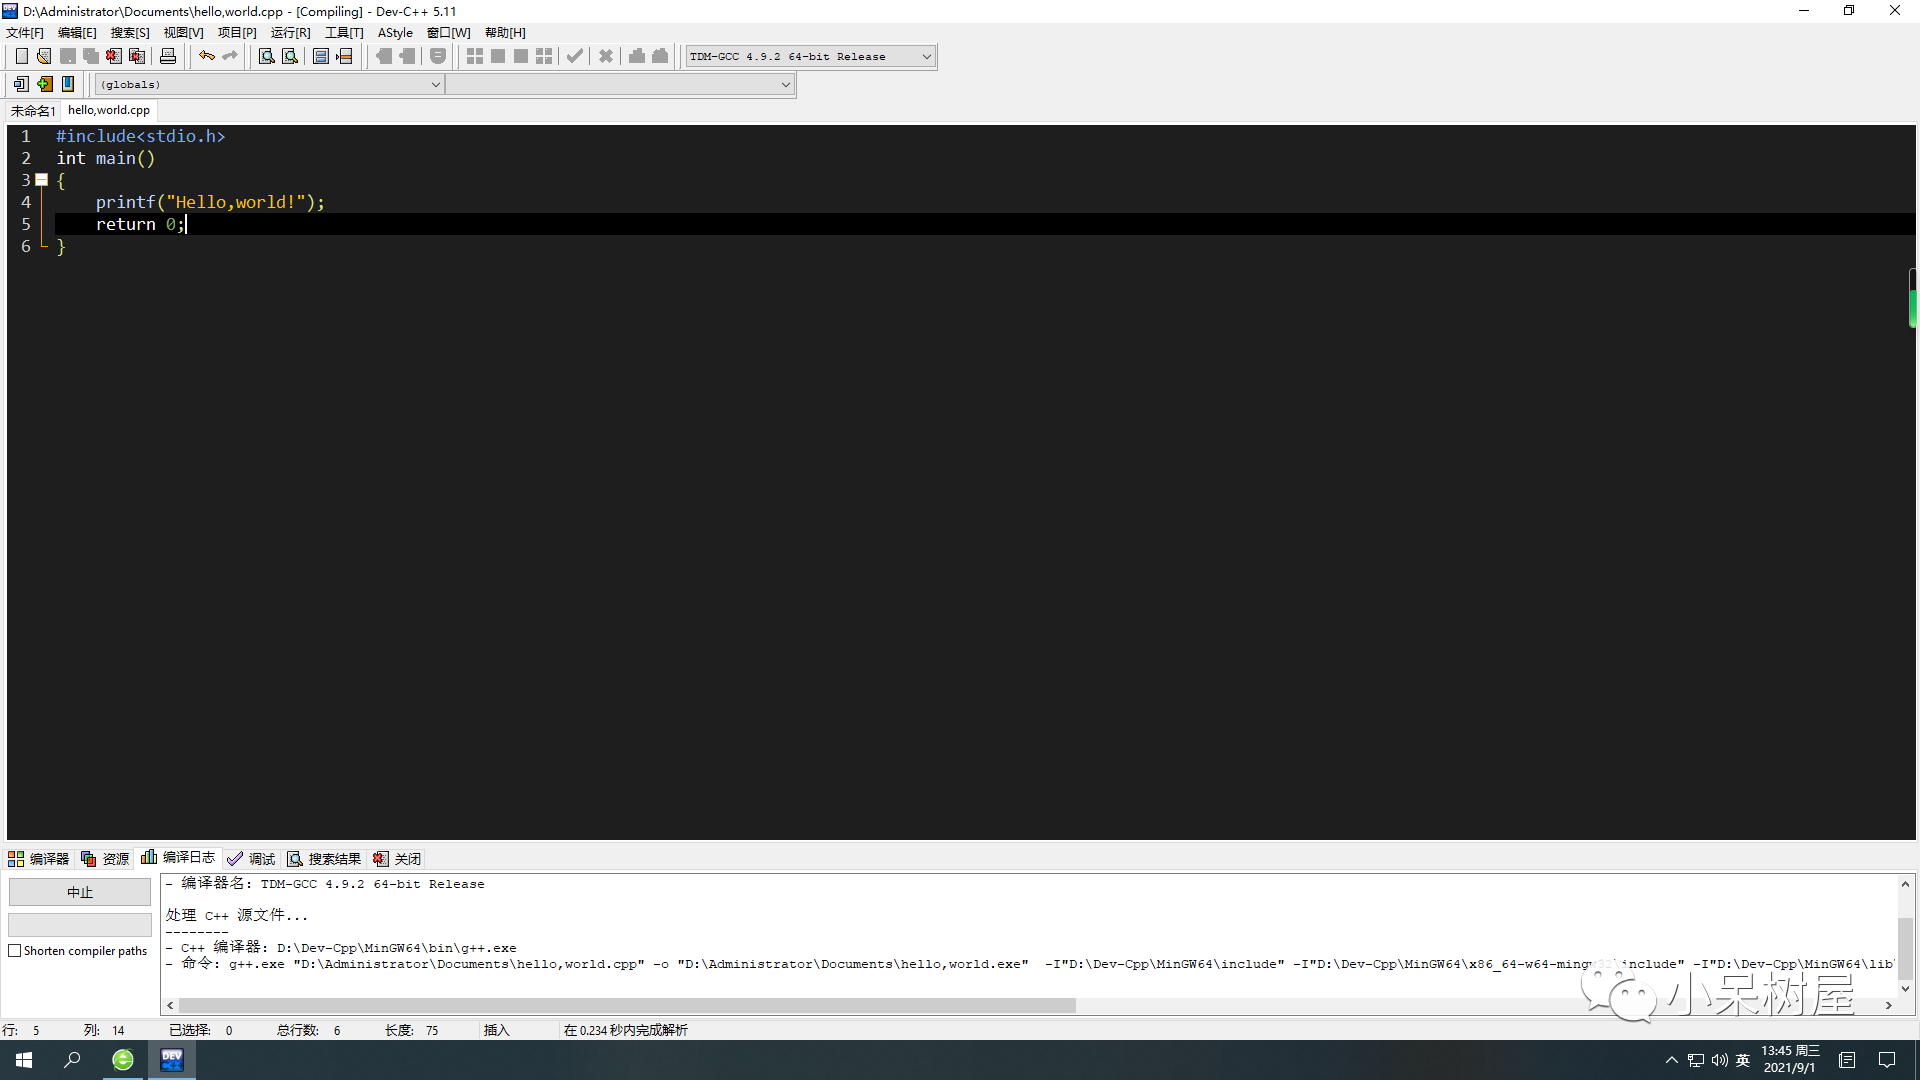
Task: Click the Print toolbar icon
Action: coord(168,56)
